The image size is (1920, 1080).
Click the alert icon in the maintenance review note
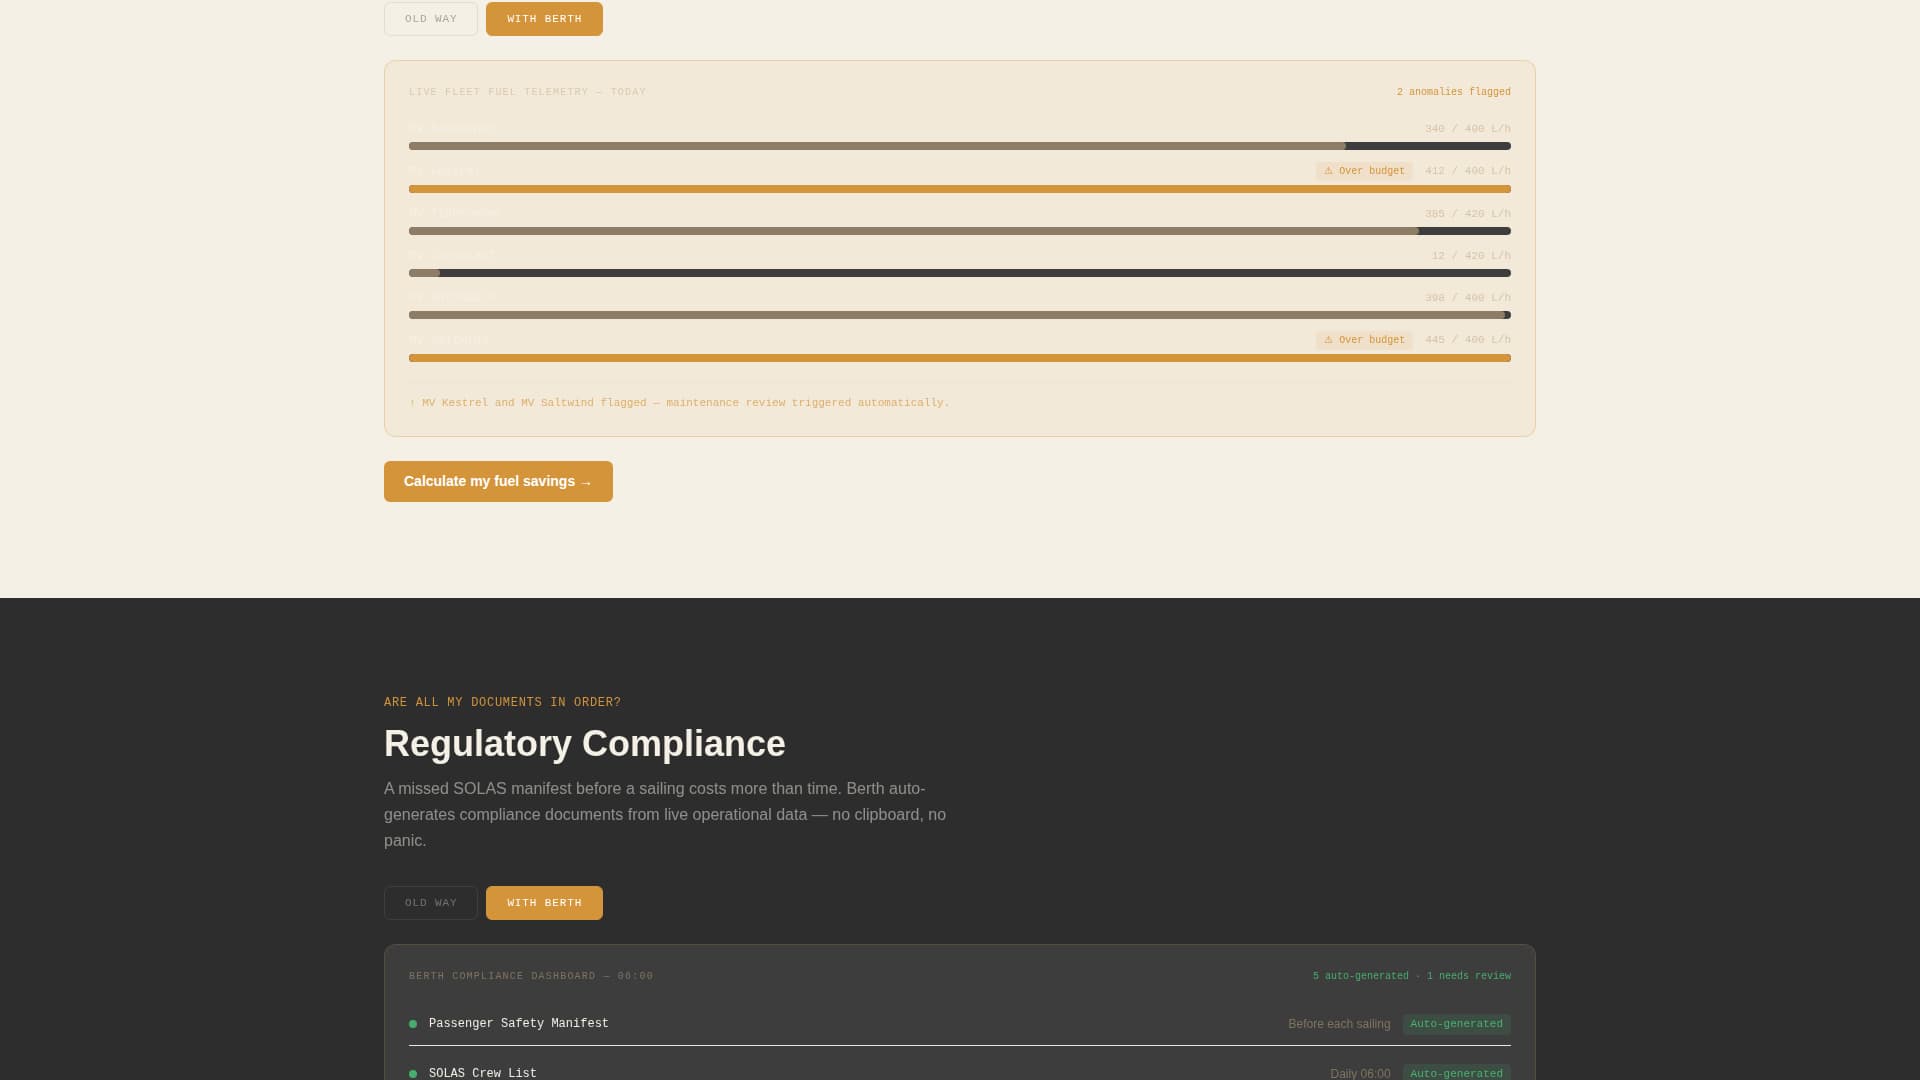[412, 403]
